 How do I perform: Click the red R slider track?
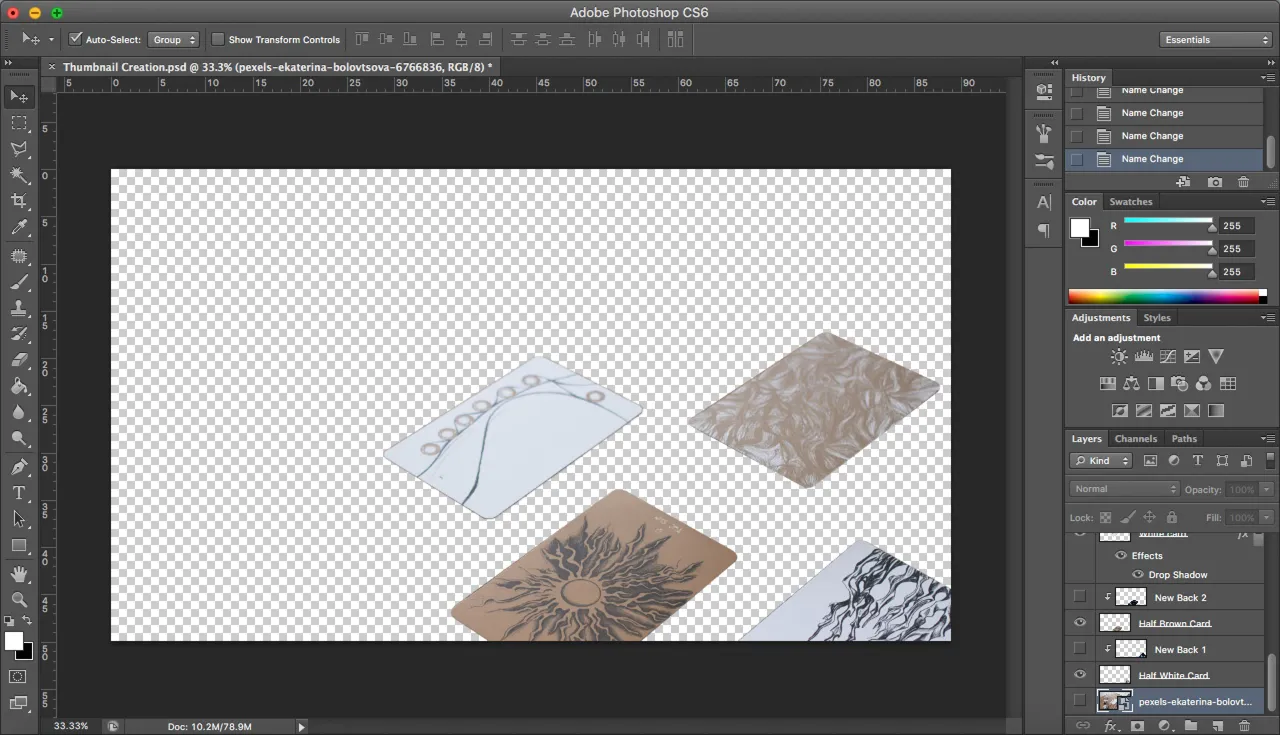point(1168,220)
